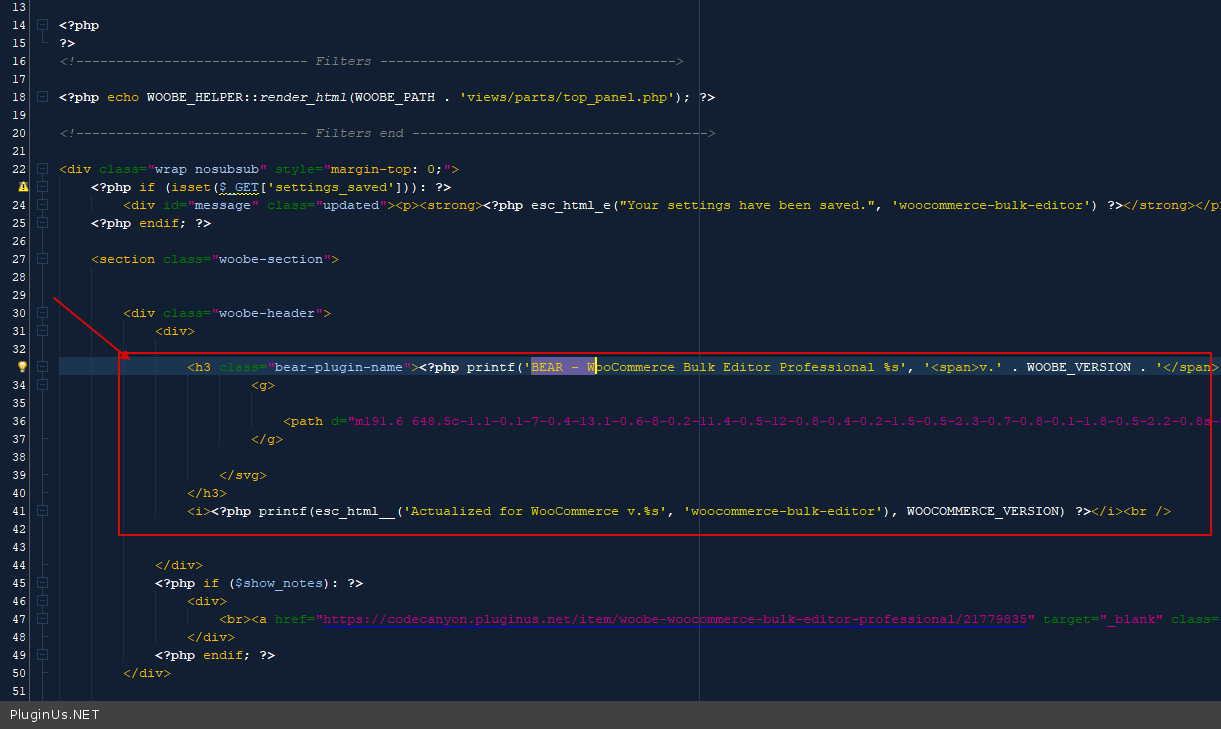The height and width of the screenshot is (729, 1221).
Task: Collapse the fold marker on line 18
Action: tap(42, 97)
